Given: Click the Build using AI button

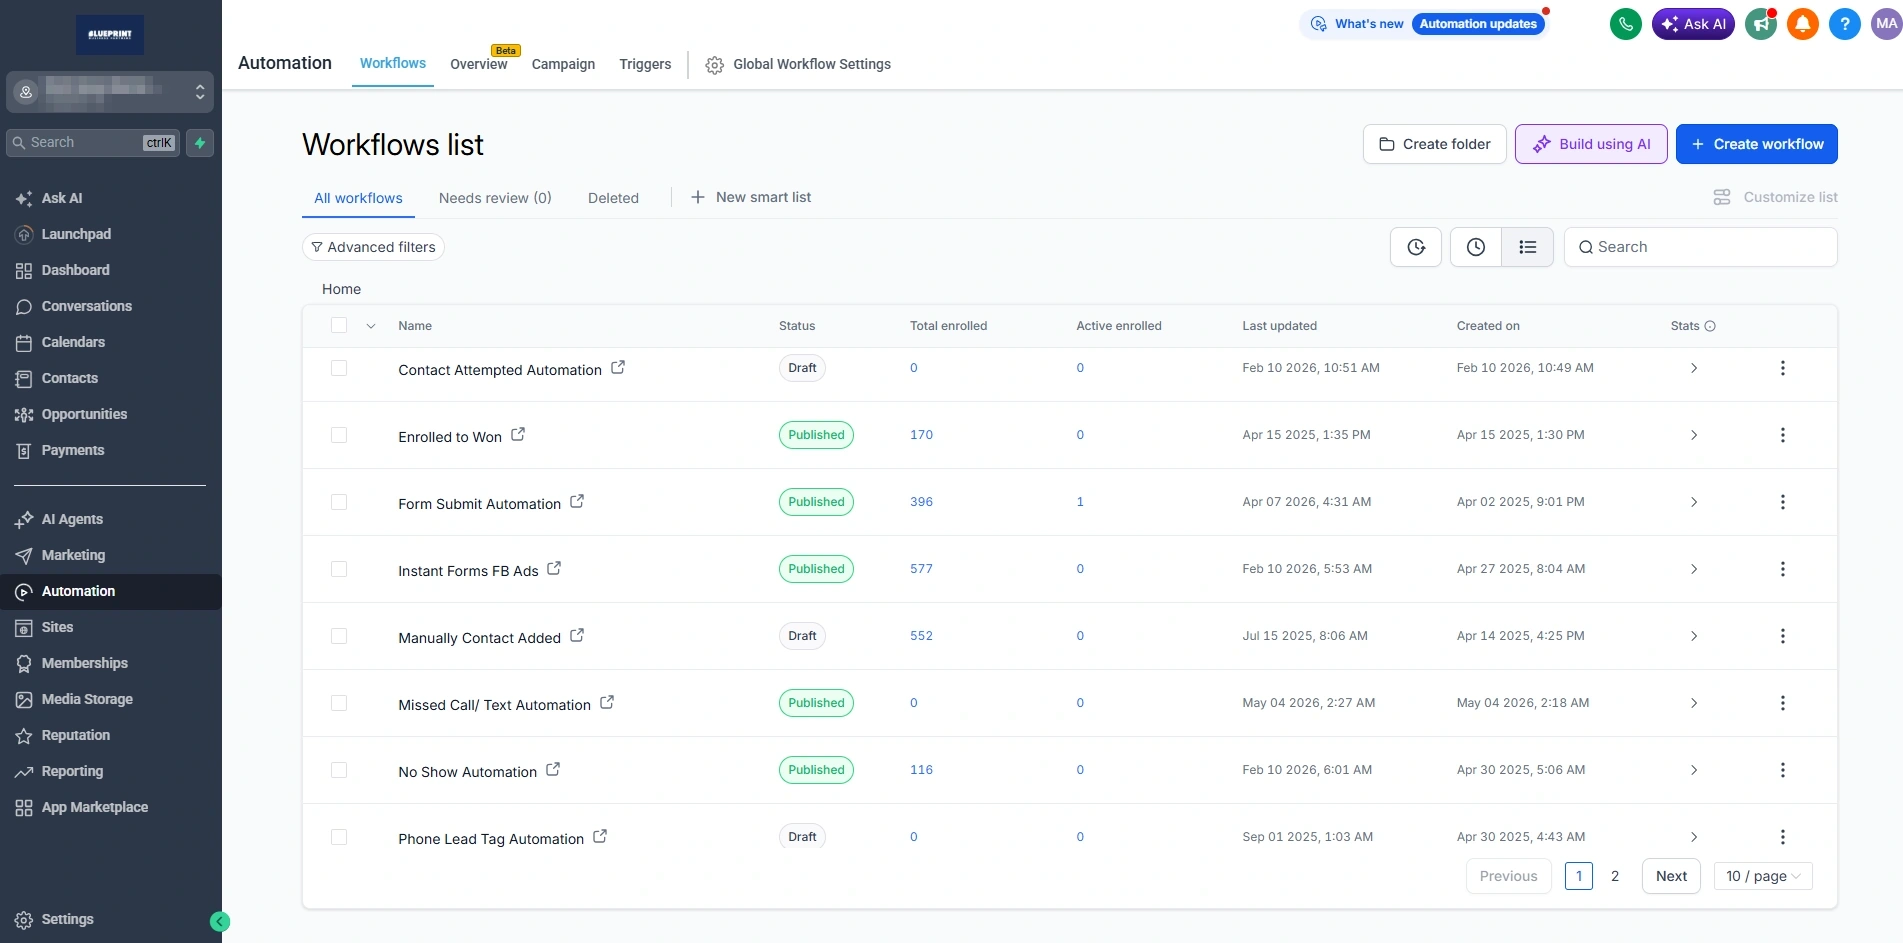Looking at the screenshot, I should tap(1591, 144).
